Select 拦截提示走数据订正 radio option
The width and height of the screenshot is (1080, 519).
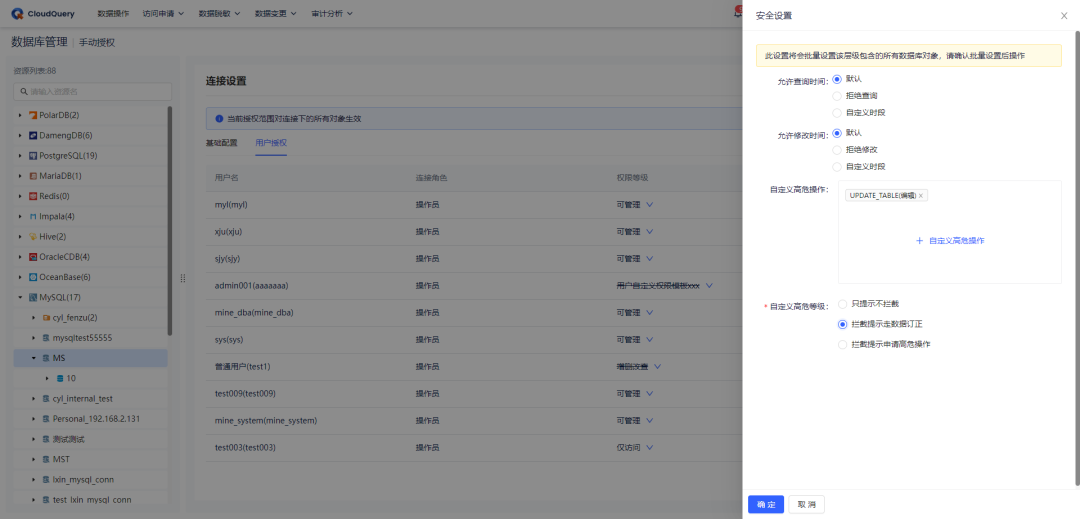(842, 324)
